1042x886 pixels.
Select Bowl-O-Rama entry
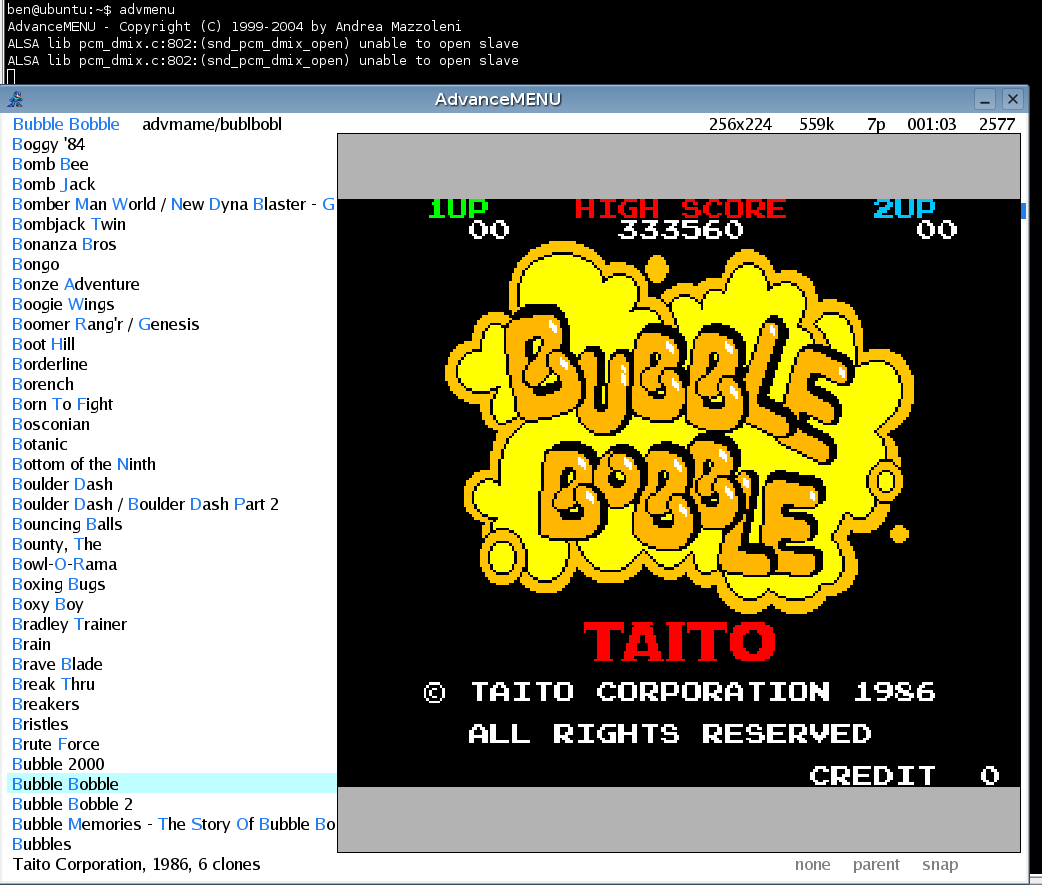point(64,564)
